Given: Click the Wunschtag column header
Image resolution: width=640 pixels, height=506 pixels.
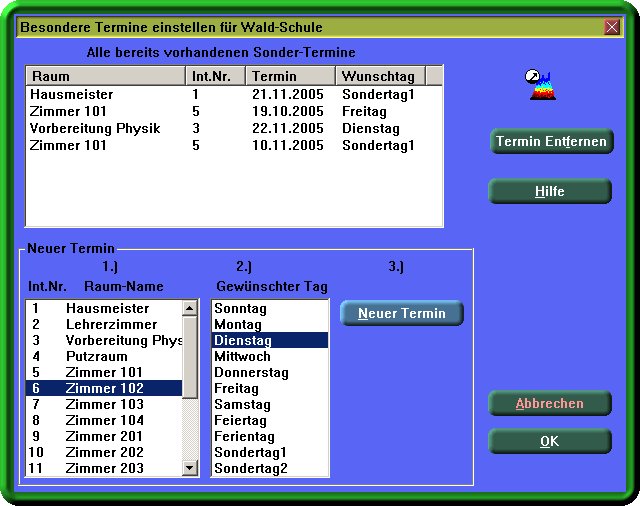Looking at the screenshot, I should coord(381,76).
